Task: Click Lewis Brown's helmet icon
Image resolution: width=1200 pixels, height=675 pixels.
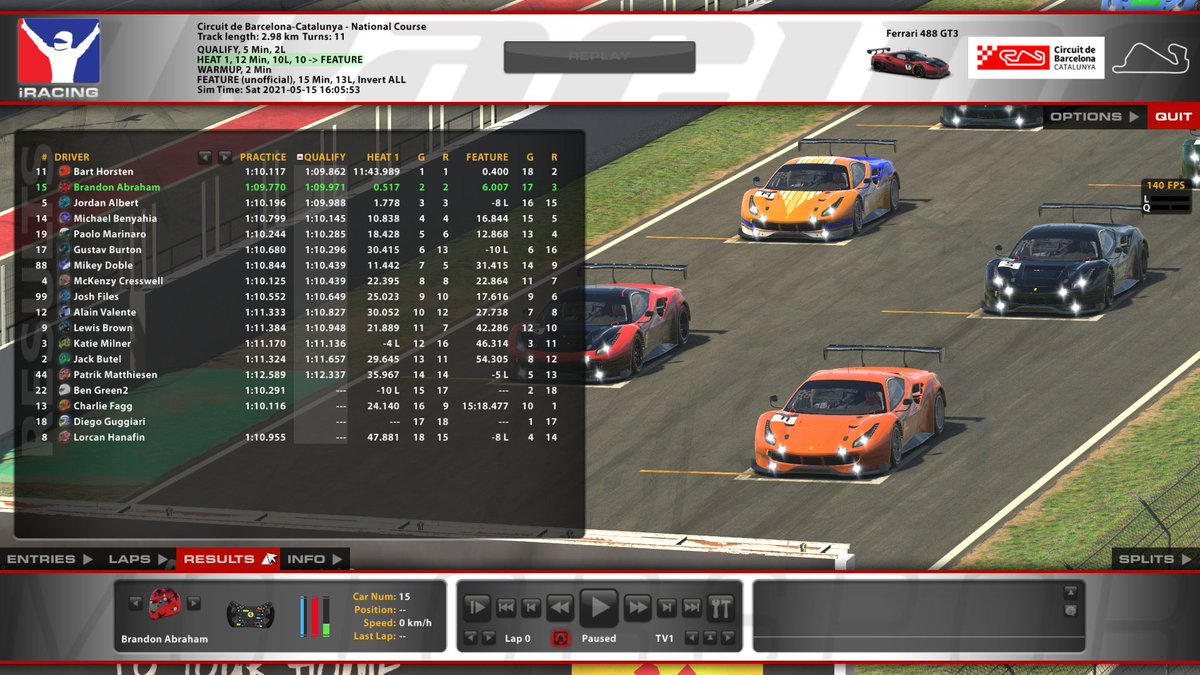Action: (x=65, y=328)
